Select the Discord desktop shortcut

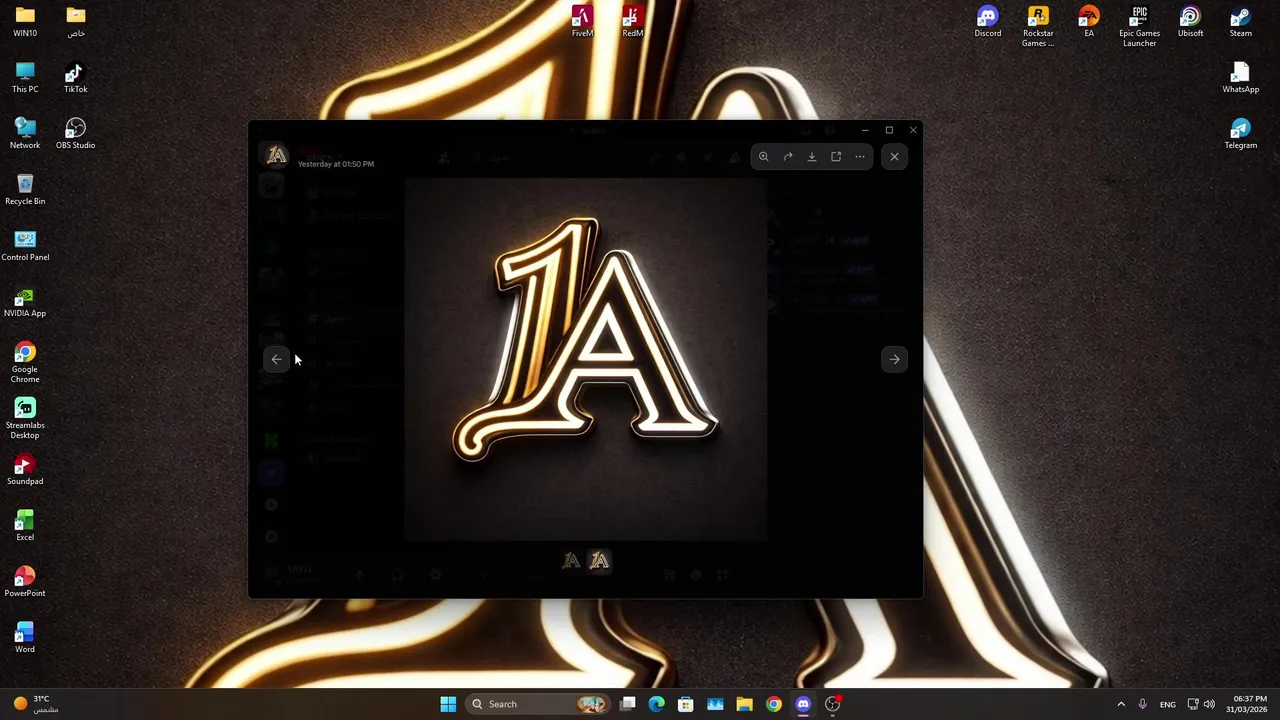click(988, 21)
